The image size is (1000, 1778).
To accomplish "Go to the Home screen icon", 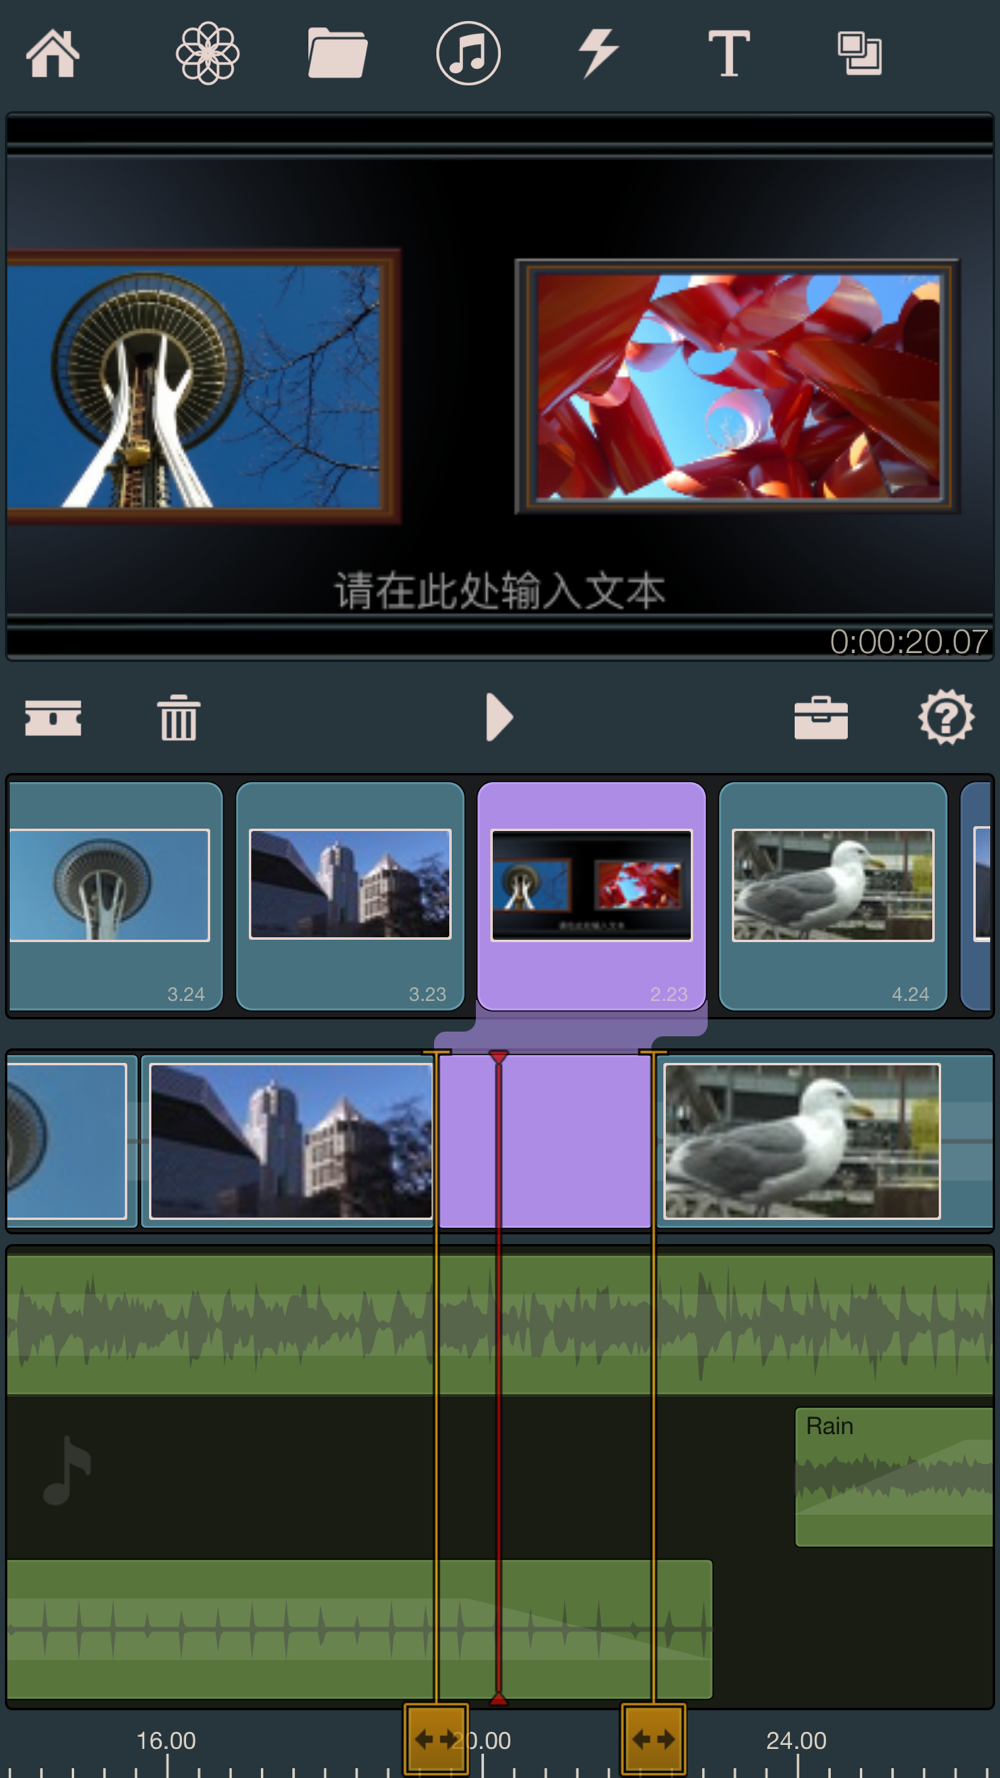I will (x=52, y=53).
